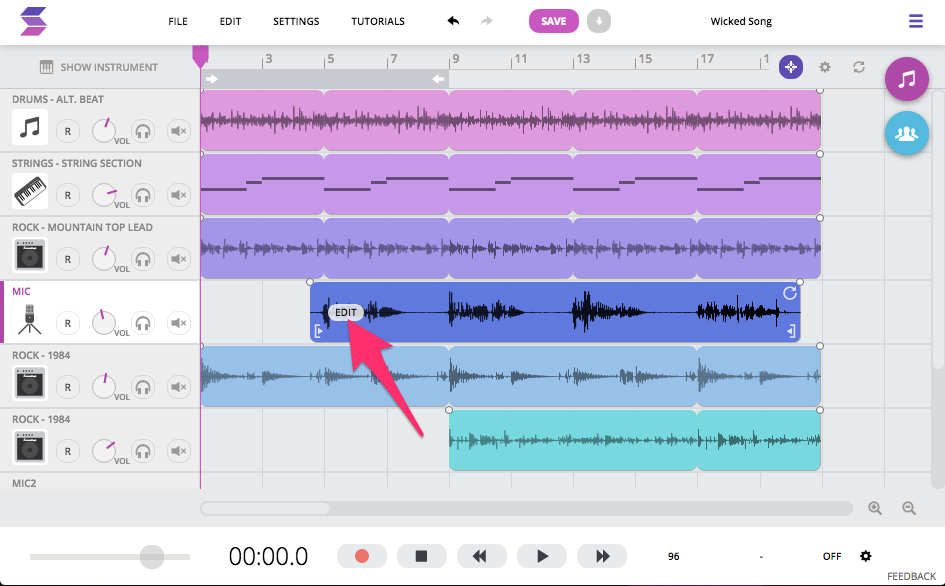Click the FEEDBACK link

tap(911, 576)
